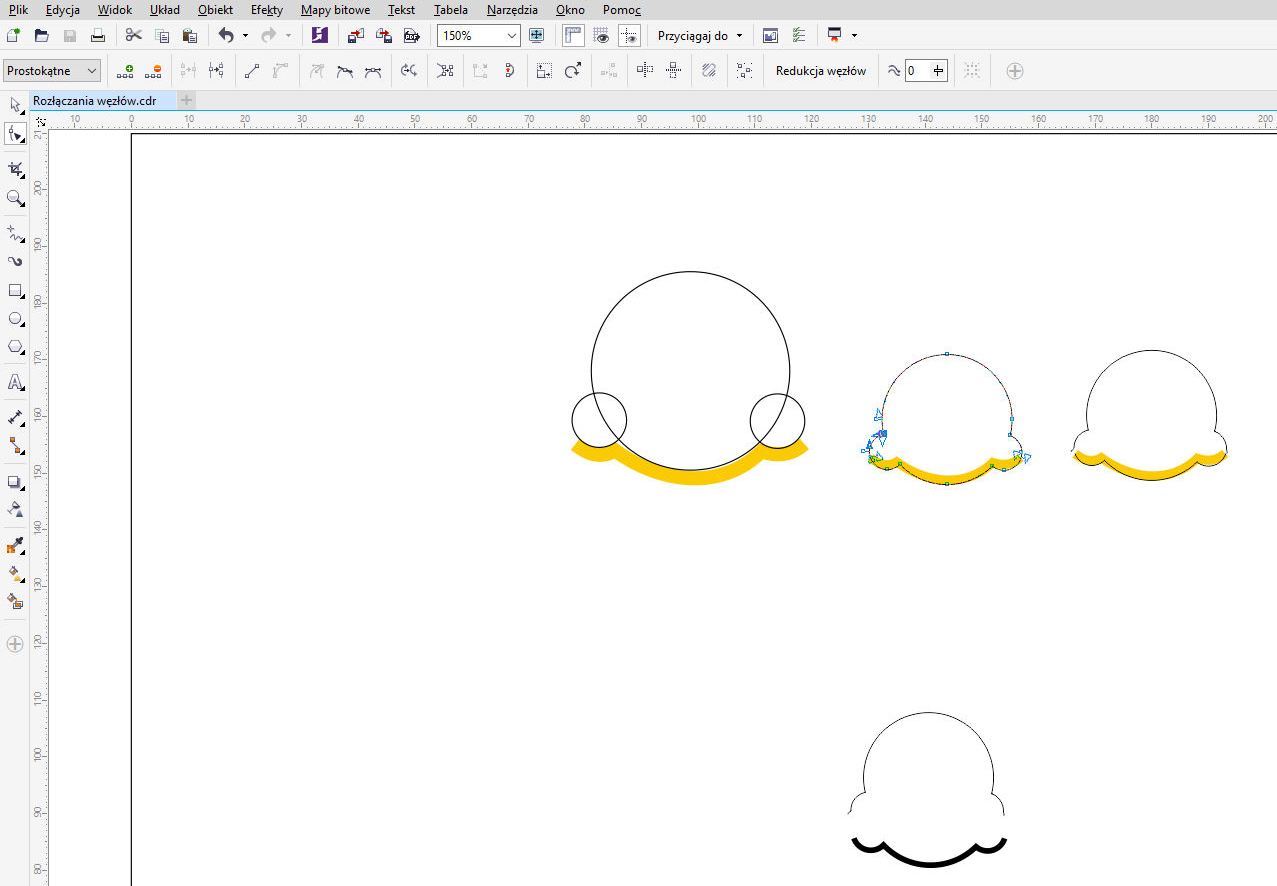Click the Redukcja węzłów button
The height and width of the screenshot is (886, 1277).
click(x=820, y=71)
